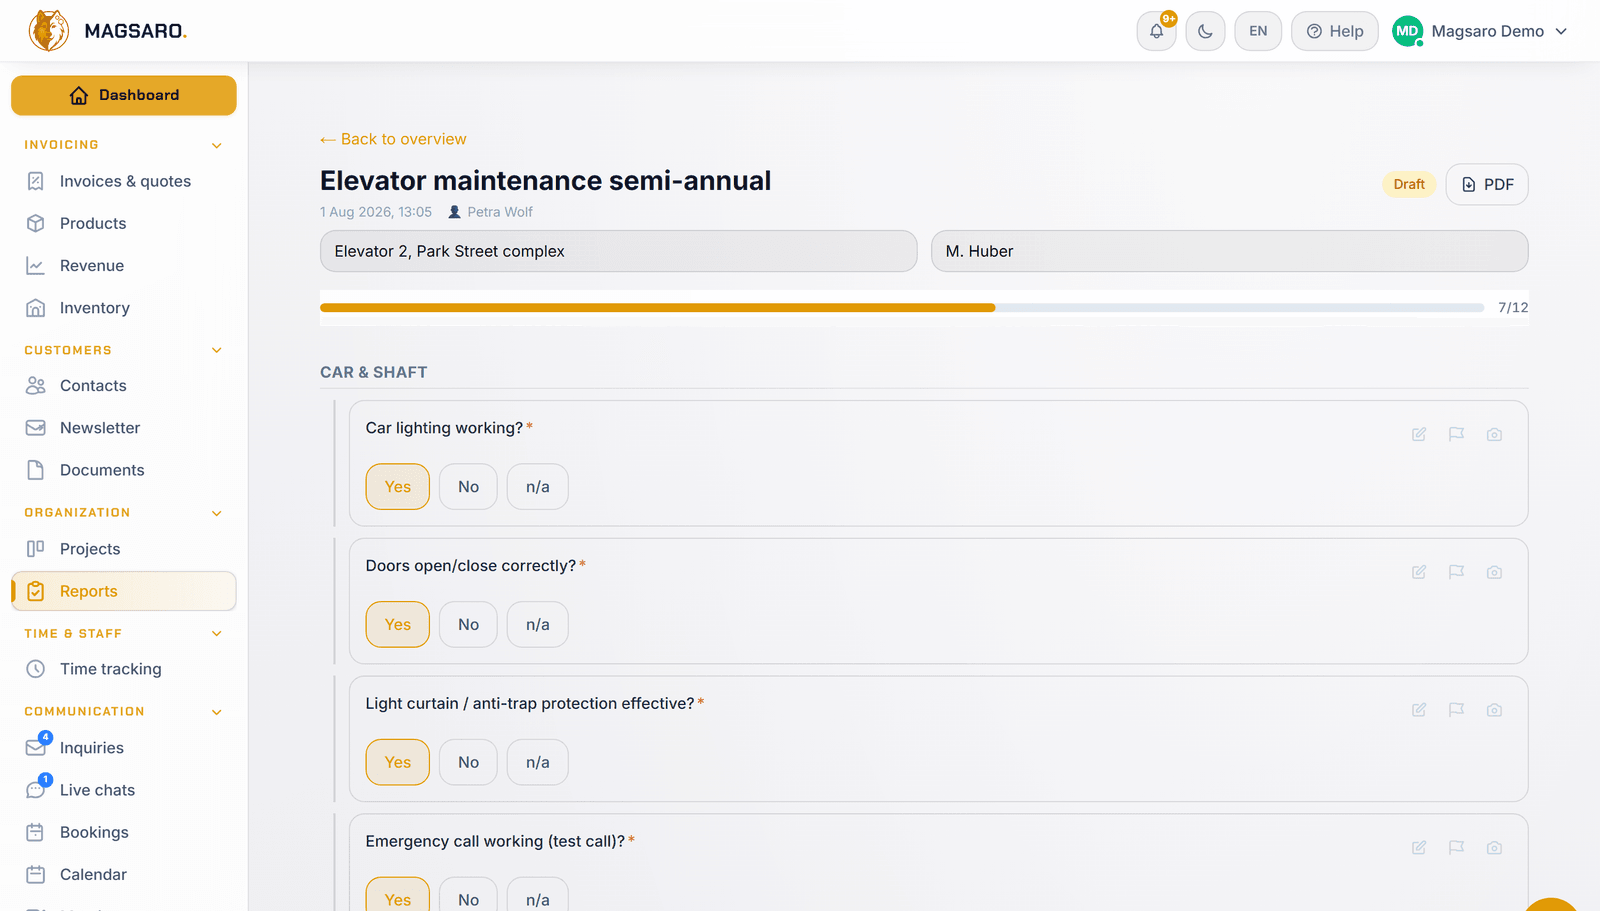Click the Revenue chart icon
The width and height of the screenshot is (1600, 911).
[x=36, y=266]
